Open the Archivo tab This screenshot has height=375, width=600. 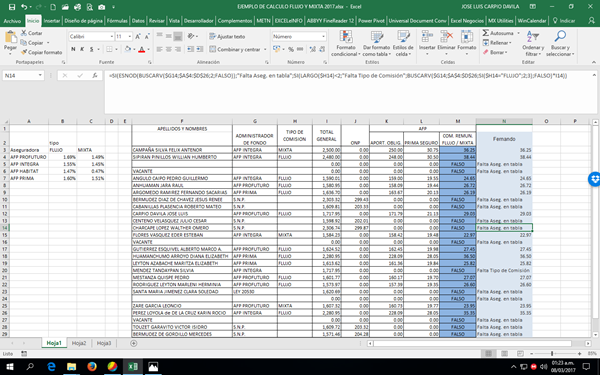pyautogui.click(x=12, y=21)
